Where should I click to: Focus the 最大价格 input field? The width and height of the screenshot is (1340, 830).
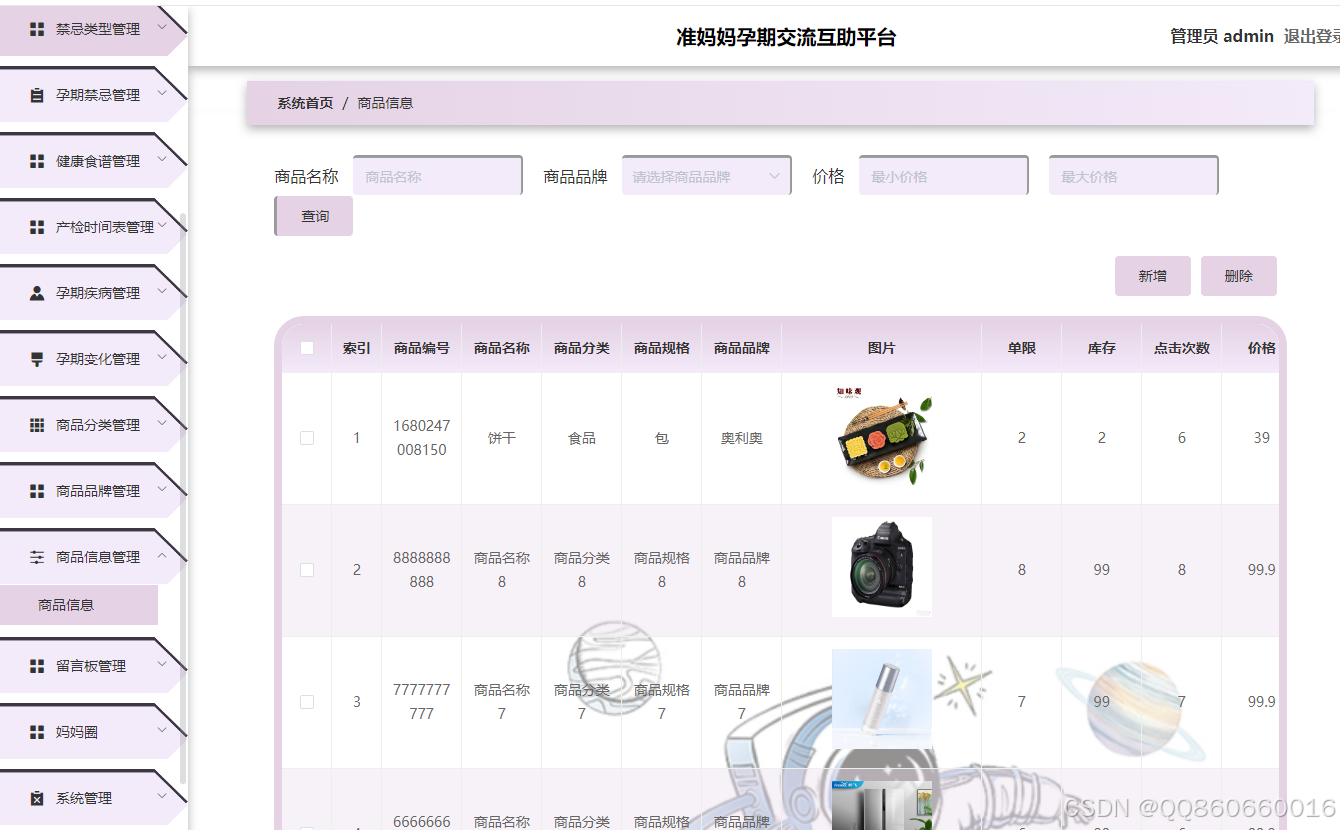(x=1134, y=176)
